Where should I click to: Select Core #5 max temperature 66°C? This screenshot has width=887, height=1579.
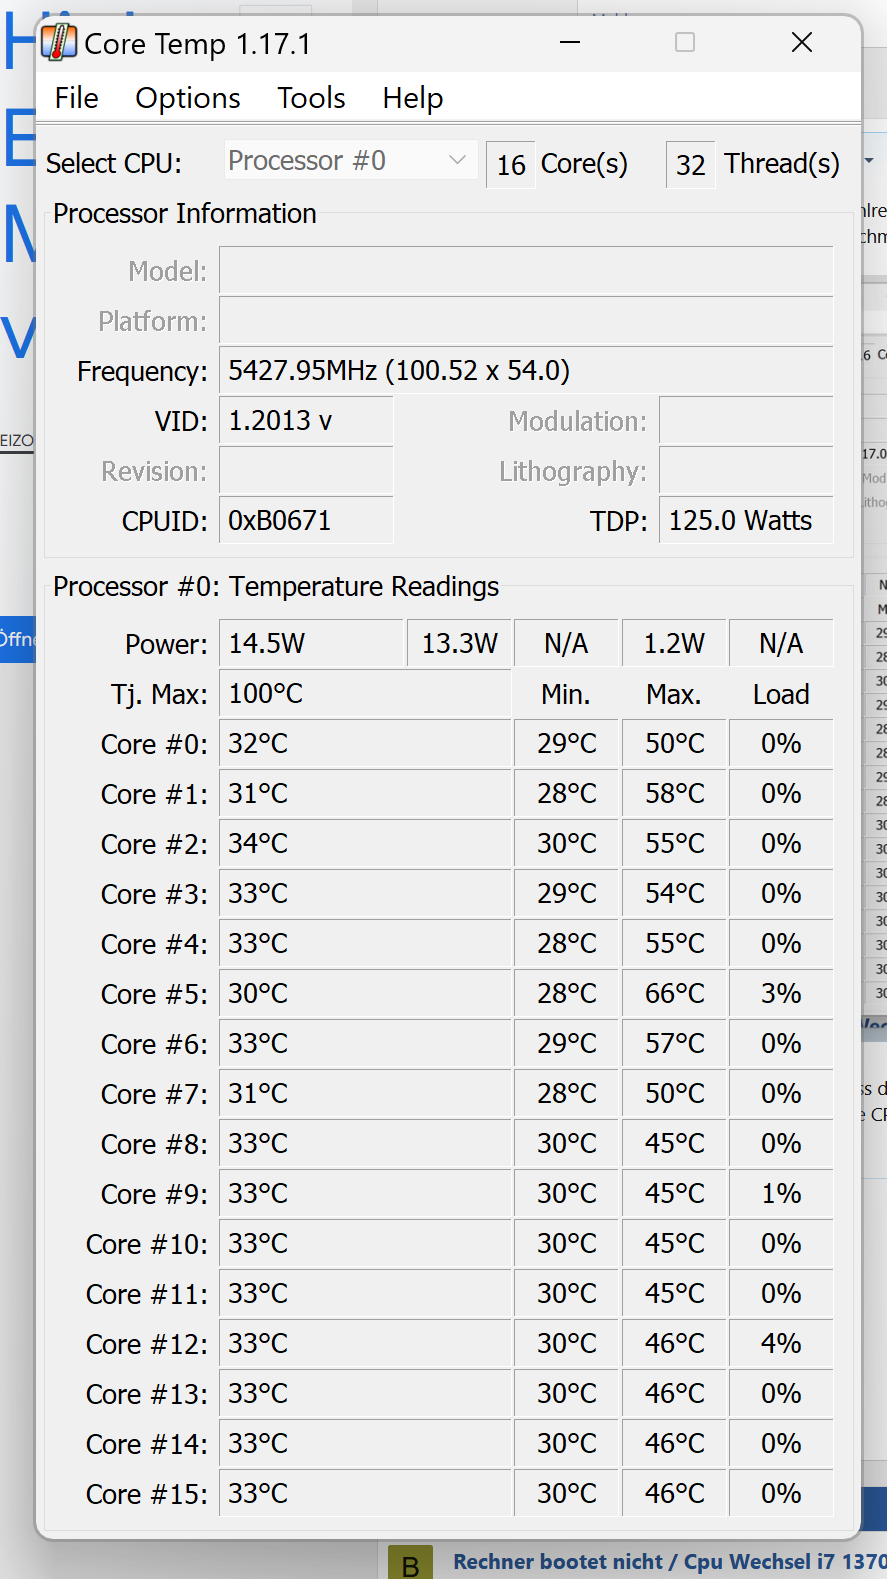674,994
